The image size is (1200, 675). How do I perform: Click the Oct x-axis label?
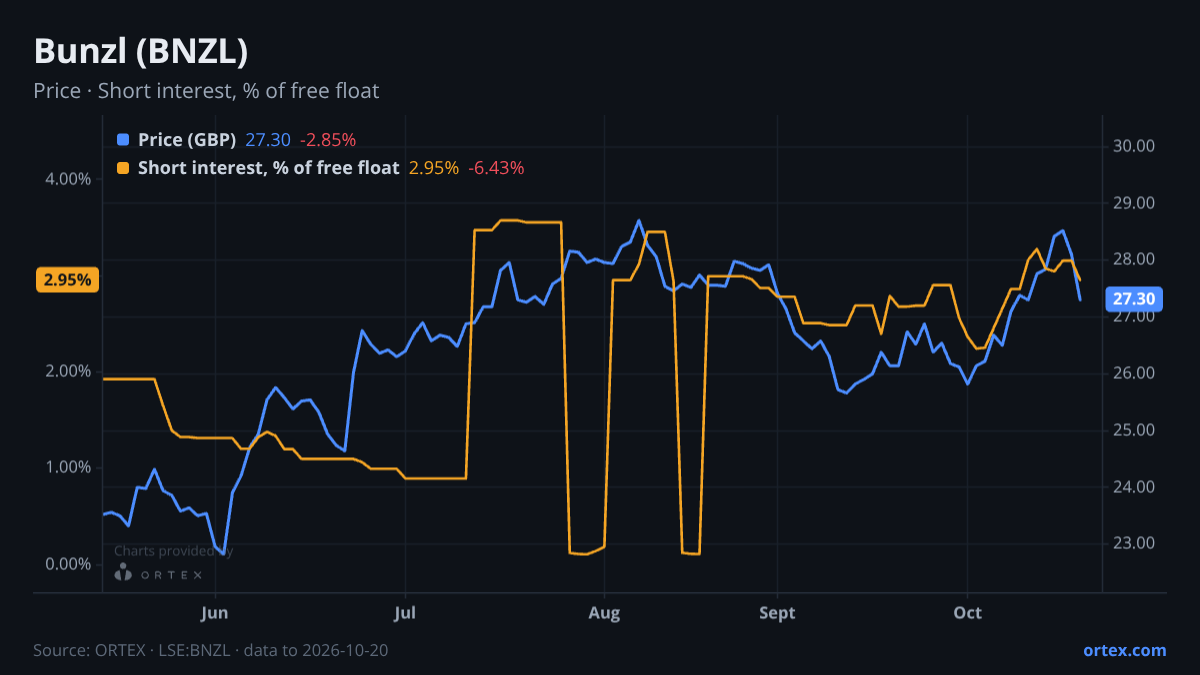(967, 612)
